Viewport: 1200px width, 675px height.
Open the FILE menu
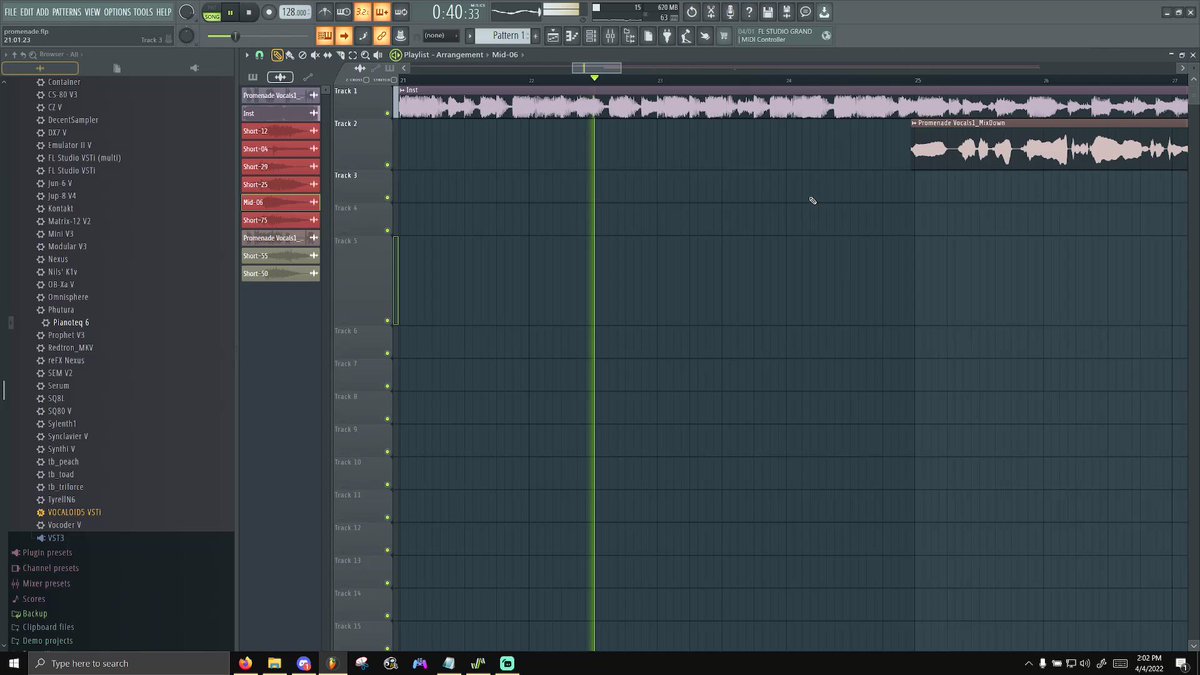coord(11,12)
